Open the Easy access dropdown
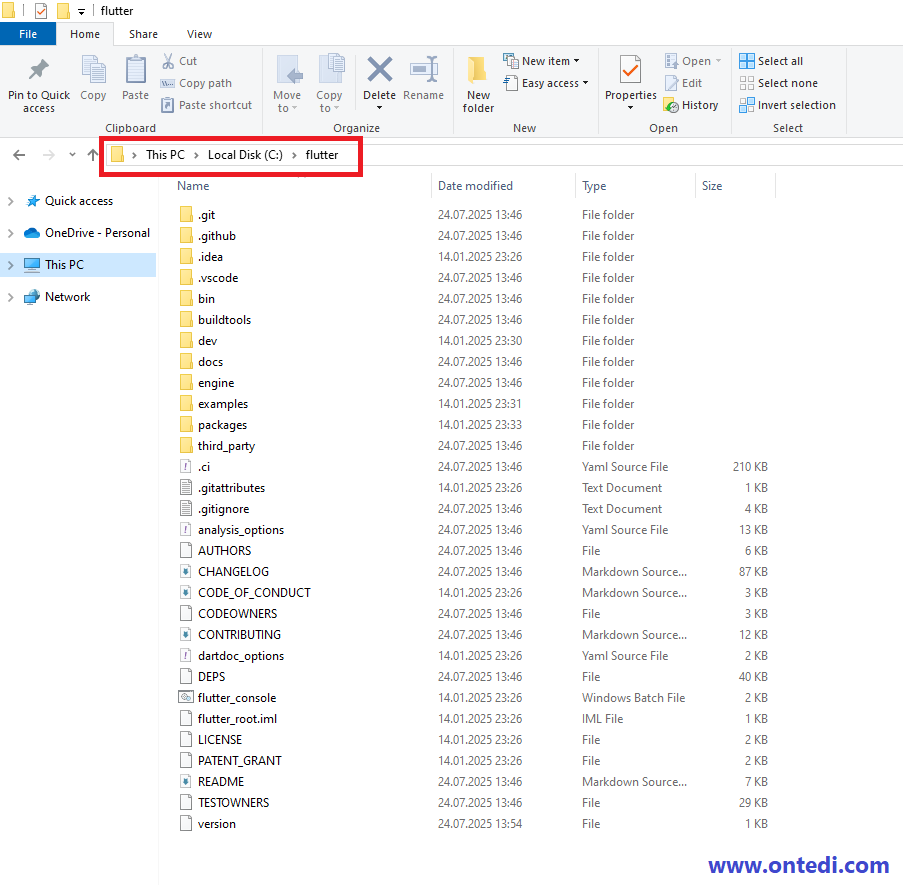The width and height of the screenshot is (903, 885). pos(546,83)
